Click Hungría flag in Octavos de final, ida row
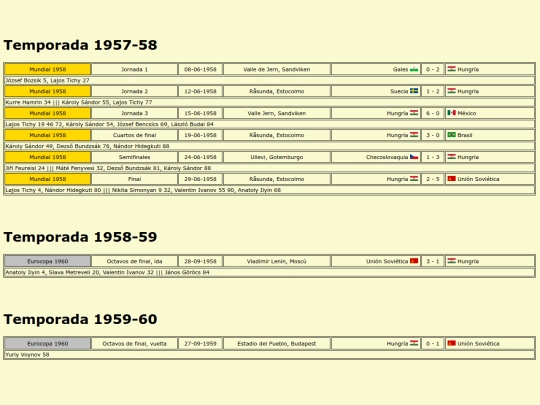This screenshot has width=540, height=405. coord(451,261)
